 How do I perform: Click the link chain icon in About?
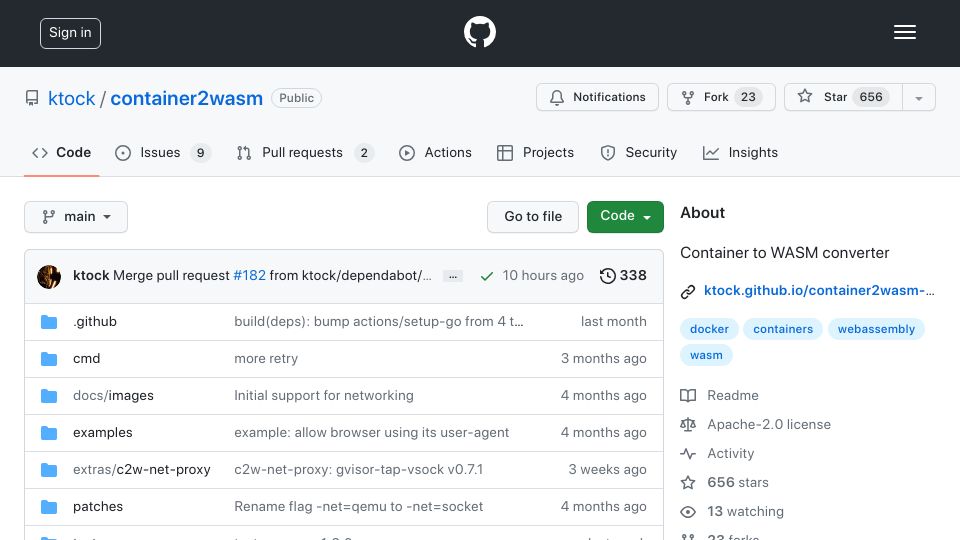688,292
